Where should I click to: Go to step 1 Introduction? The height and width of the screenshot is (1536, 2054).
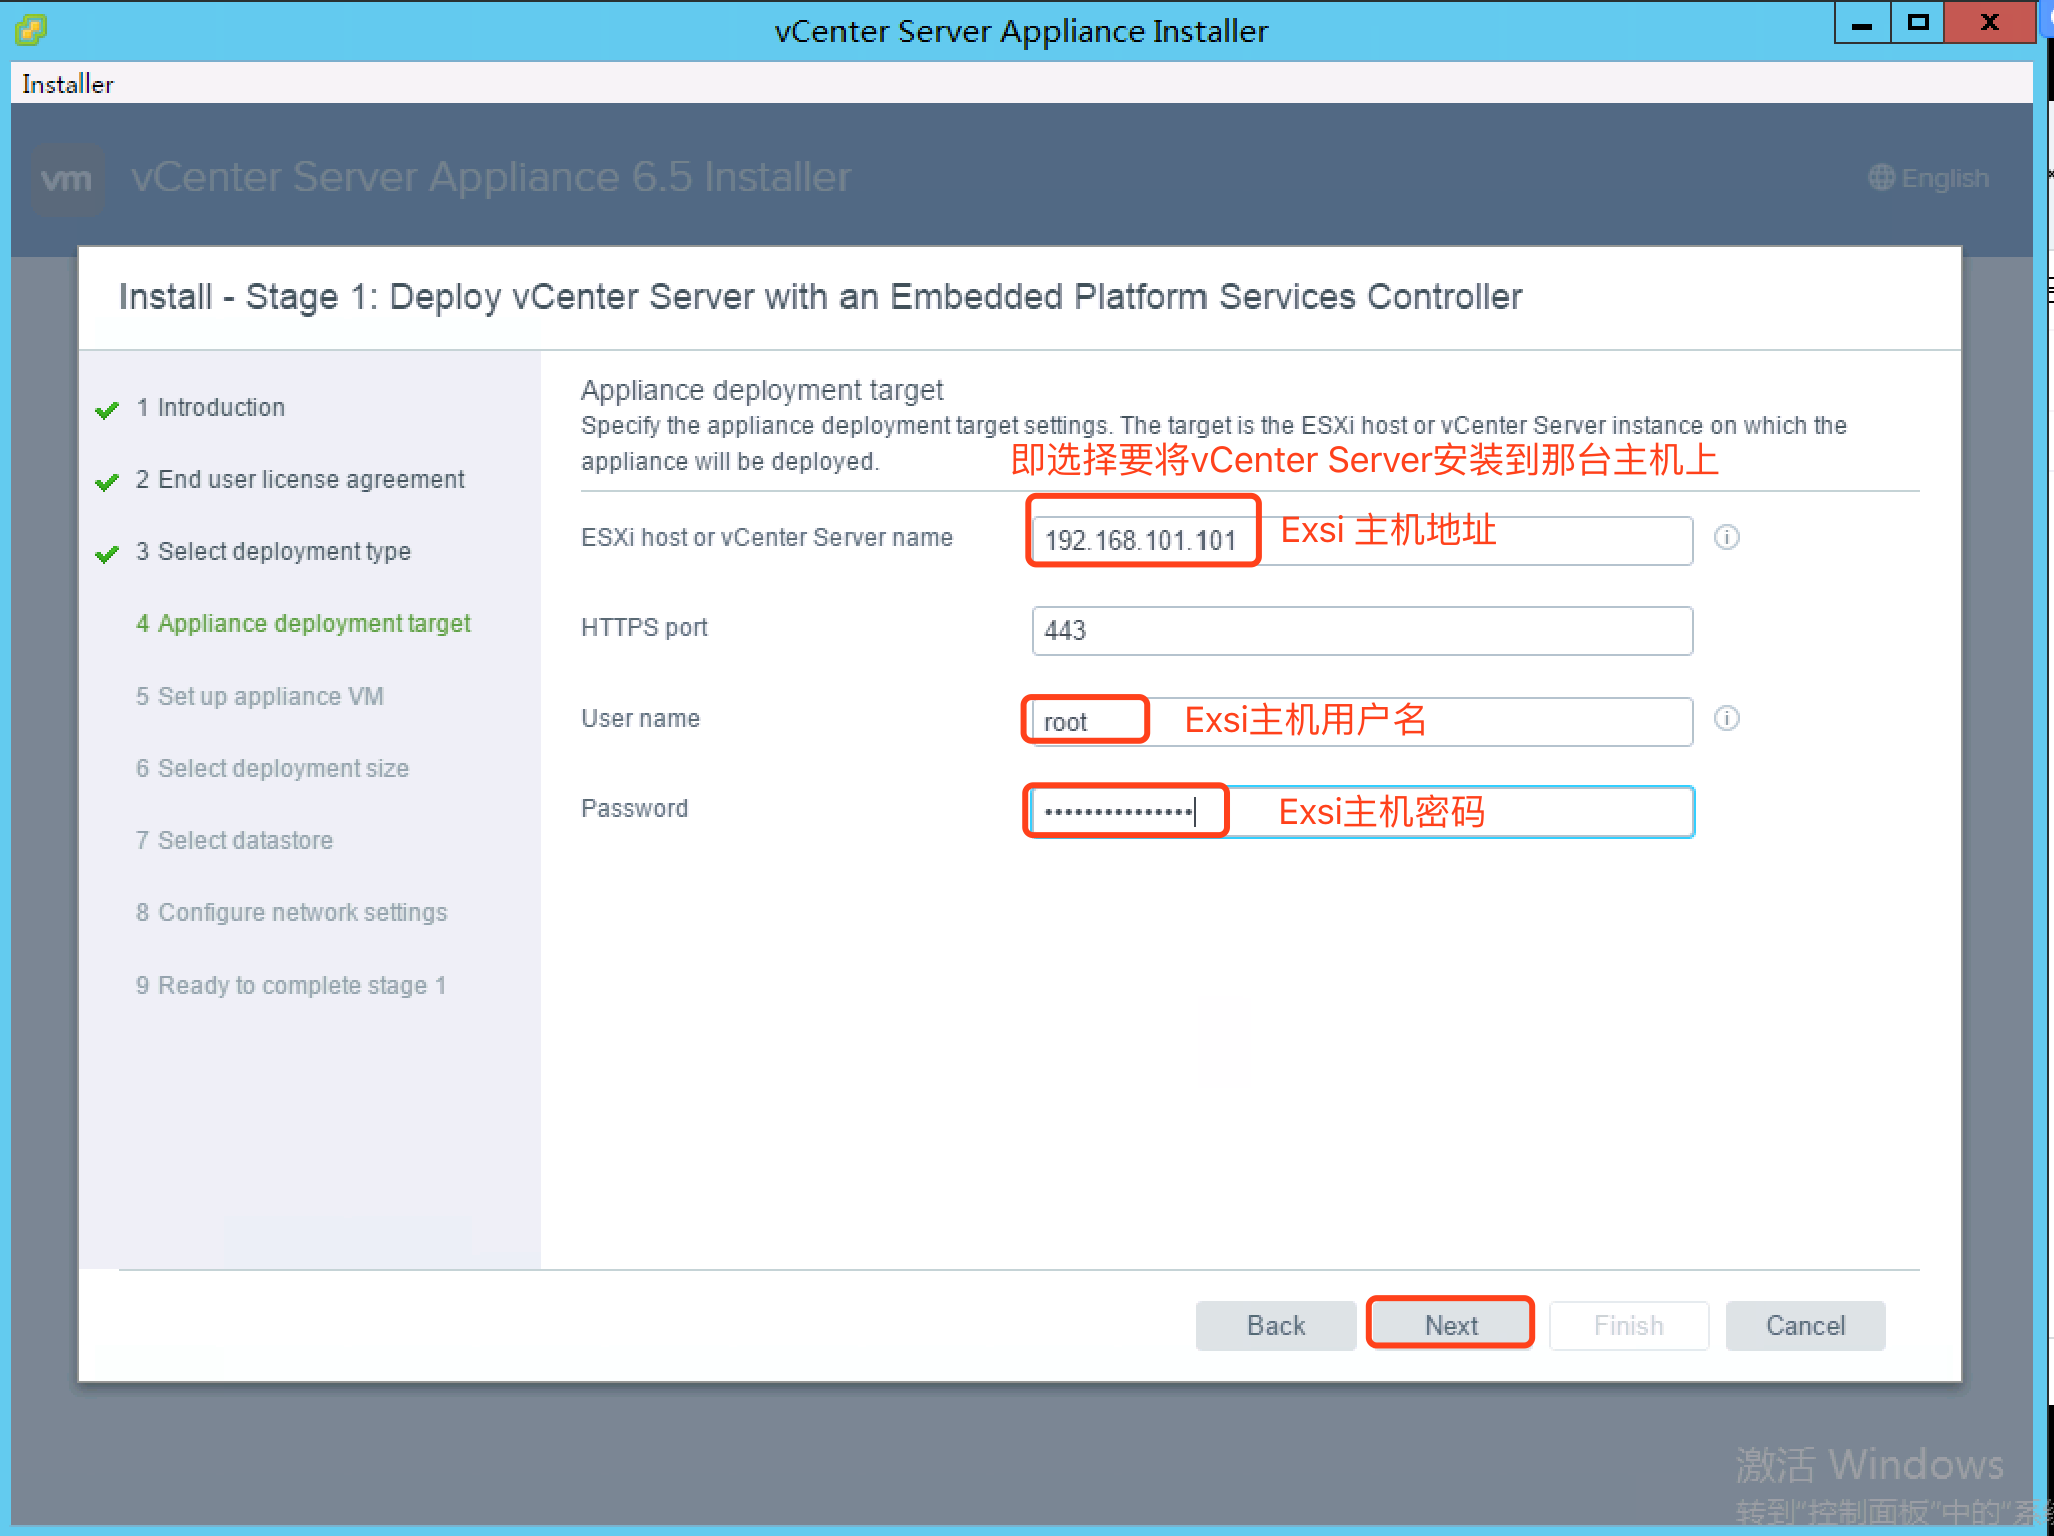click(211, 407)
